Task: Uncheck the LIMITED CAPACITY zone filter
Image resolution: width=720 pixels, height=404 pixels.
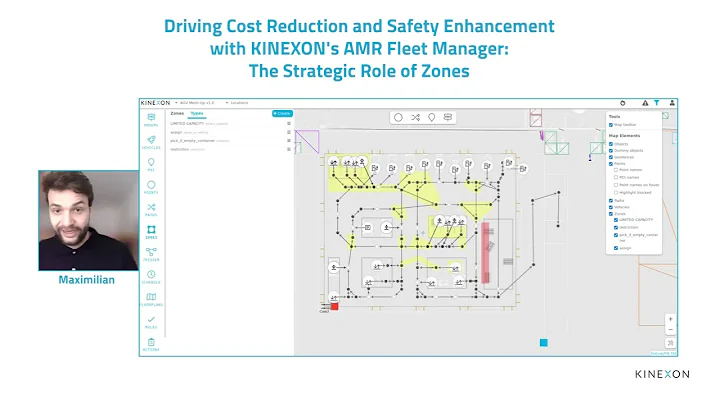Action: tap(616, 220)
